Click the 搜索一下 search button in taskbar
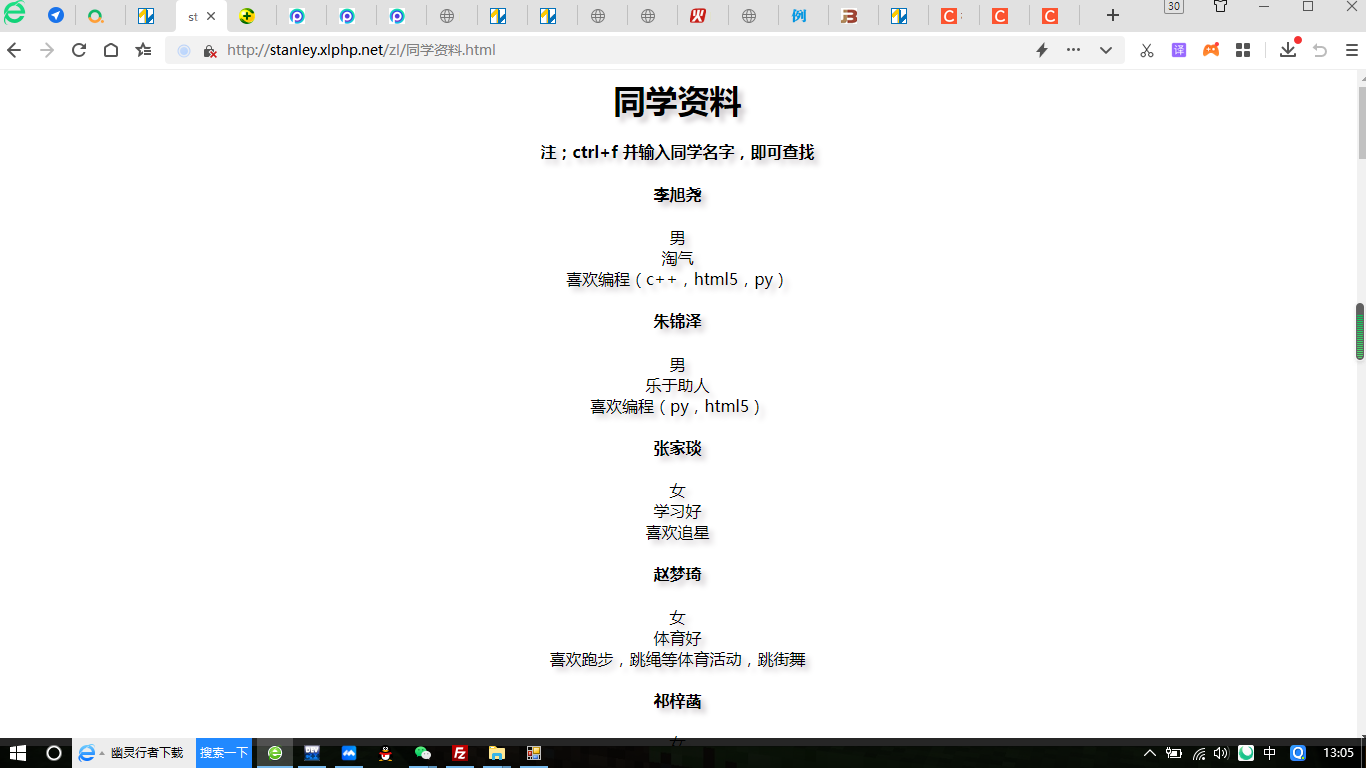The width and height of the screenshot is (1366, 768). coord(224,753)
